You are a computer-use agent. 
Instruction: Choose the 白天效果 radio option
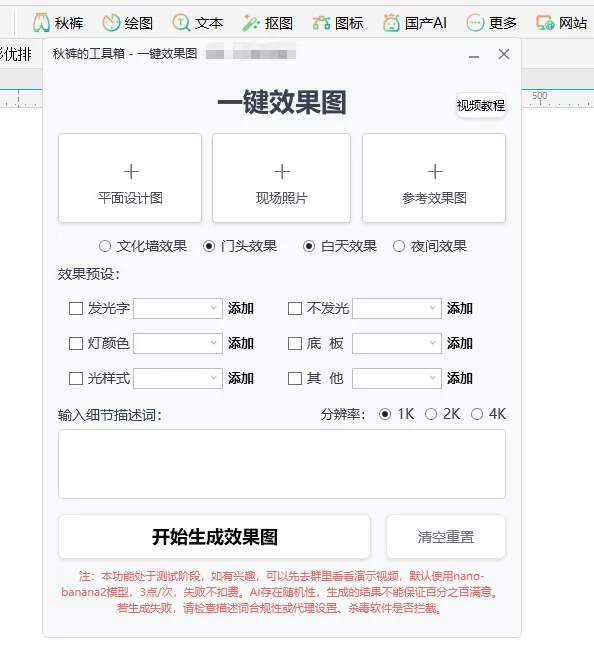tap(309, 246)
